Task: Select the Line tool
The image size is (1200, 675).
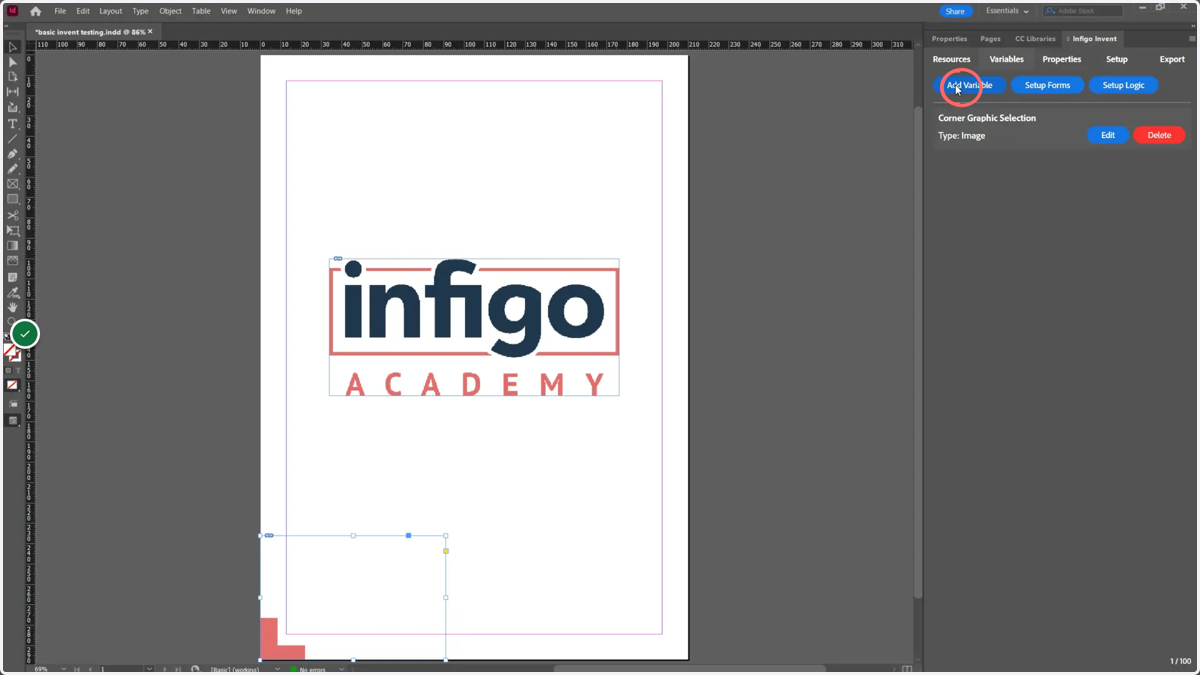Action: pyautogui.click(x=13, y=139)
